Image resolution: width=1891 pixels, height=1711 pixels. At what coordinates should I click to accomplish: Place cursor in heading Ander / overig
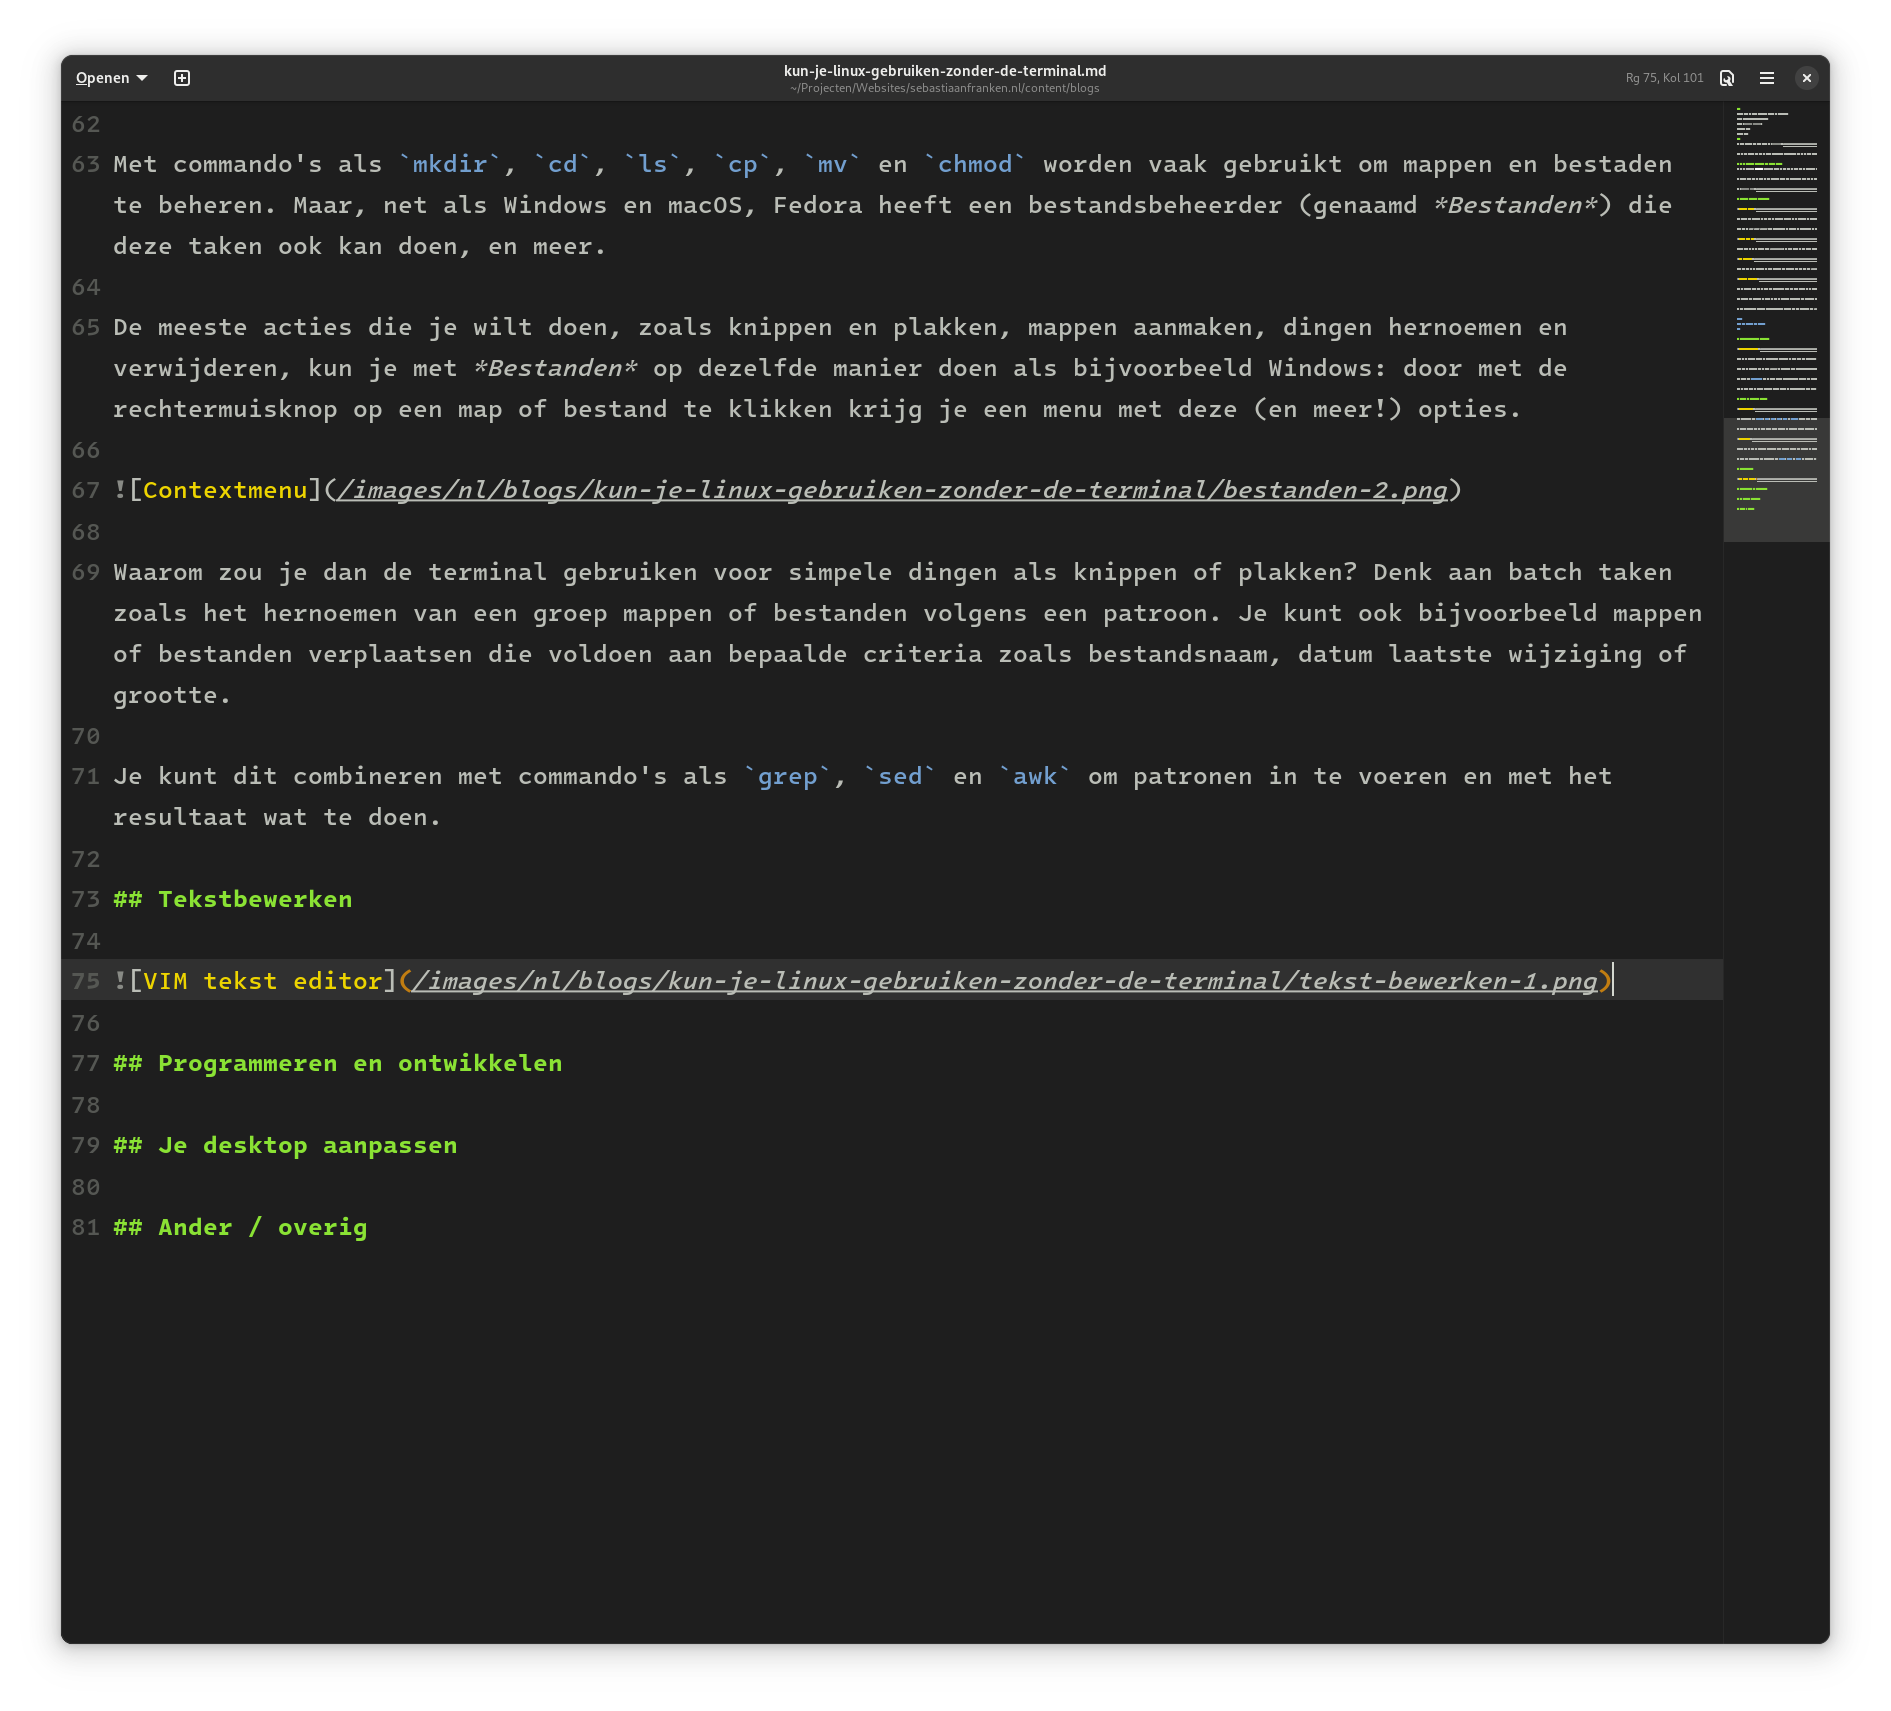[x=262, y=1227]
